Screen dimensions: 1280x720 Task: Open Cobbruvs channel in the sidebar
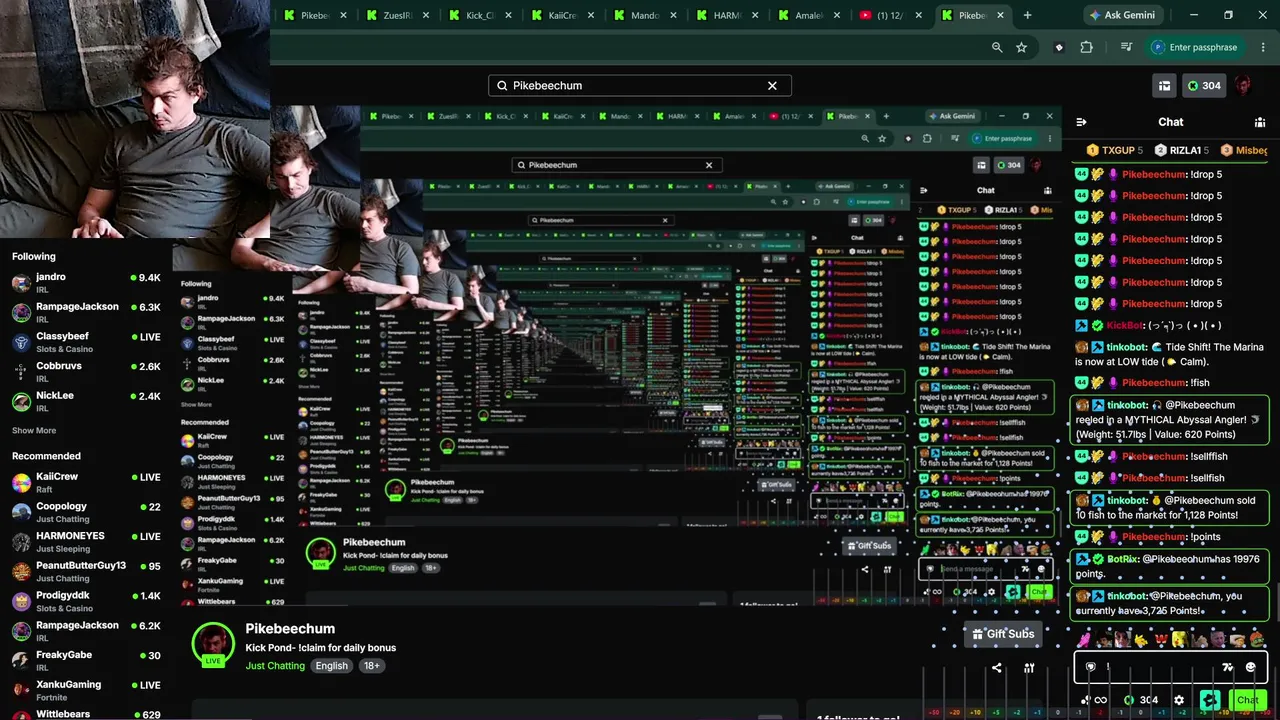click(x=86, y=371)
